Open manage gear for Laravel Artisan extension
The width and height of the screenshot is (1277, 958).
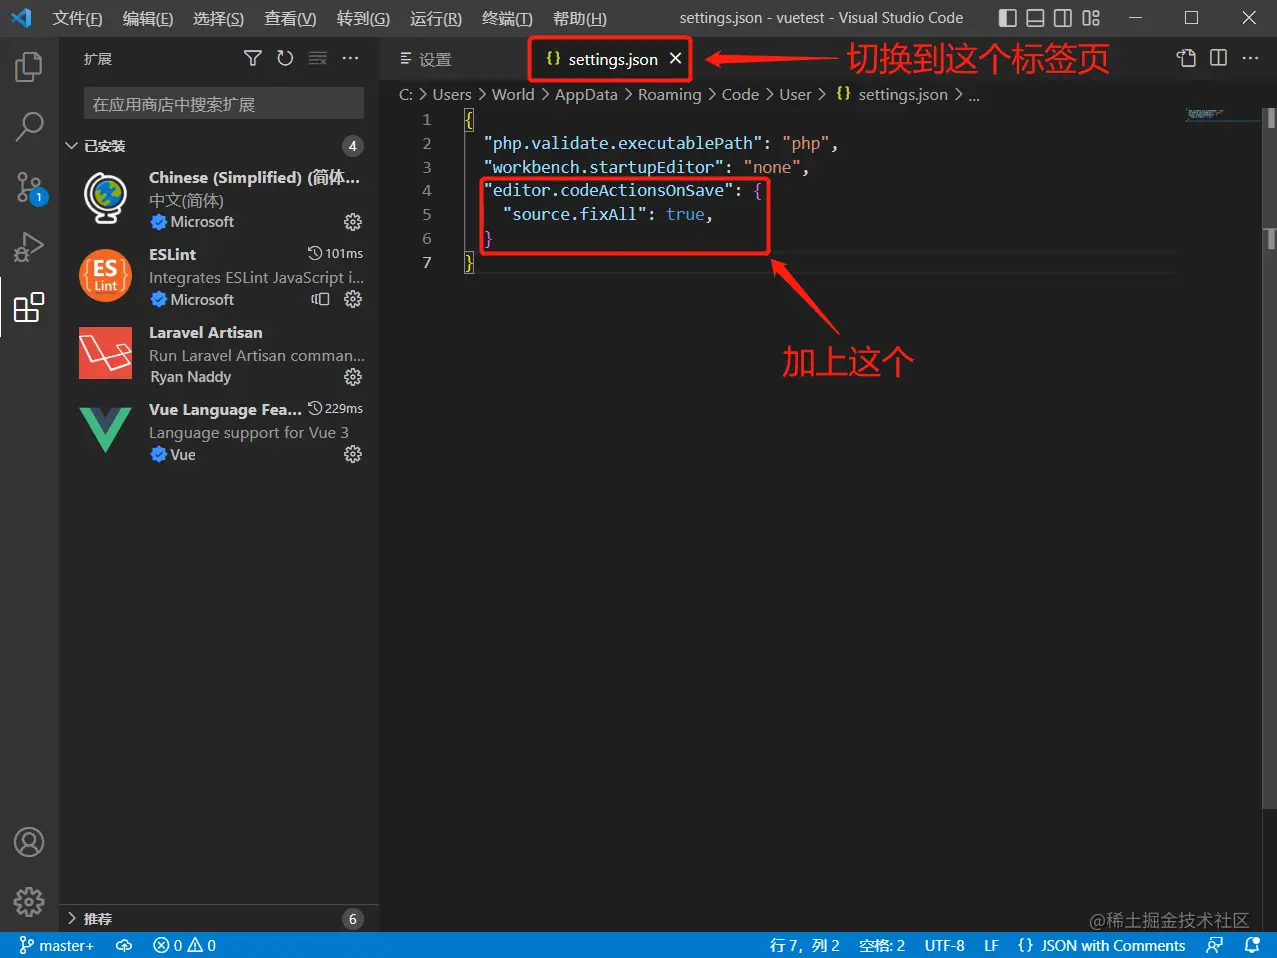pos(353,377)
